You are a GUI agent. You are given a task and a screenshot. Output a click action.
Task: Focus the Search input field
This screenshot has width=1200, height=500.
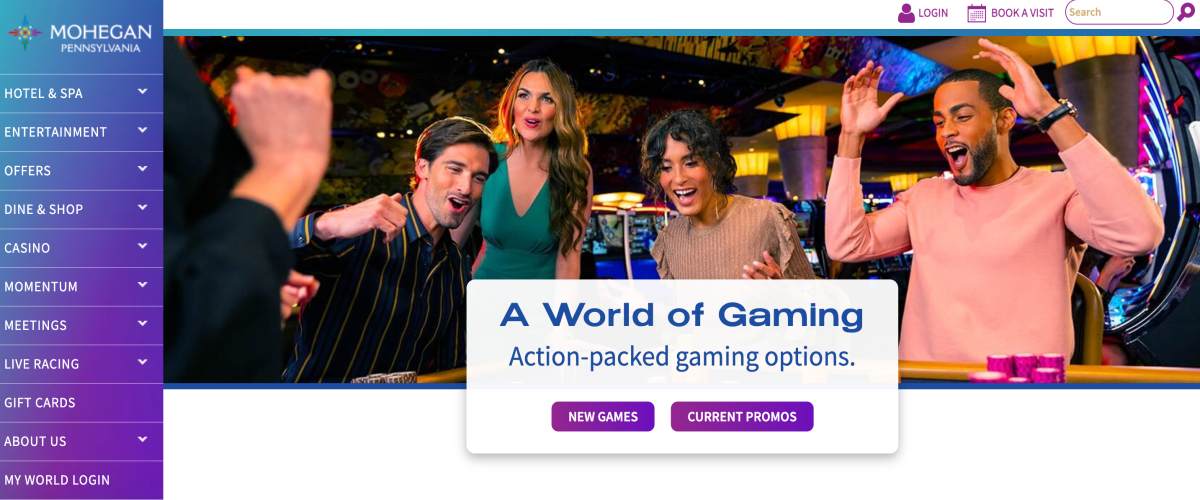tap(1118, 12)
